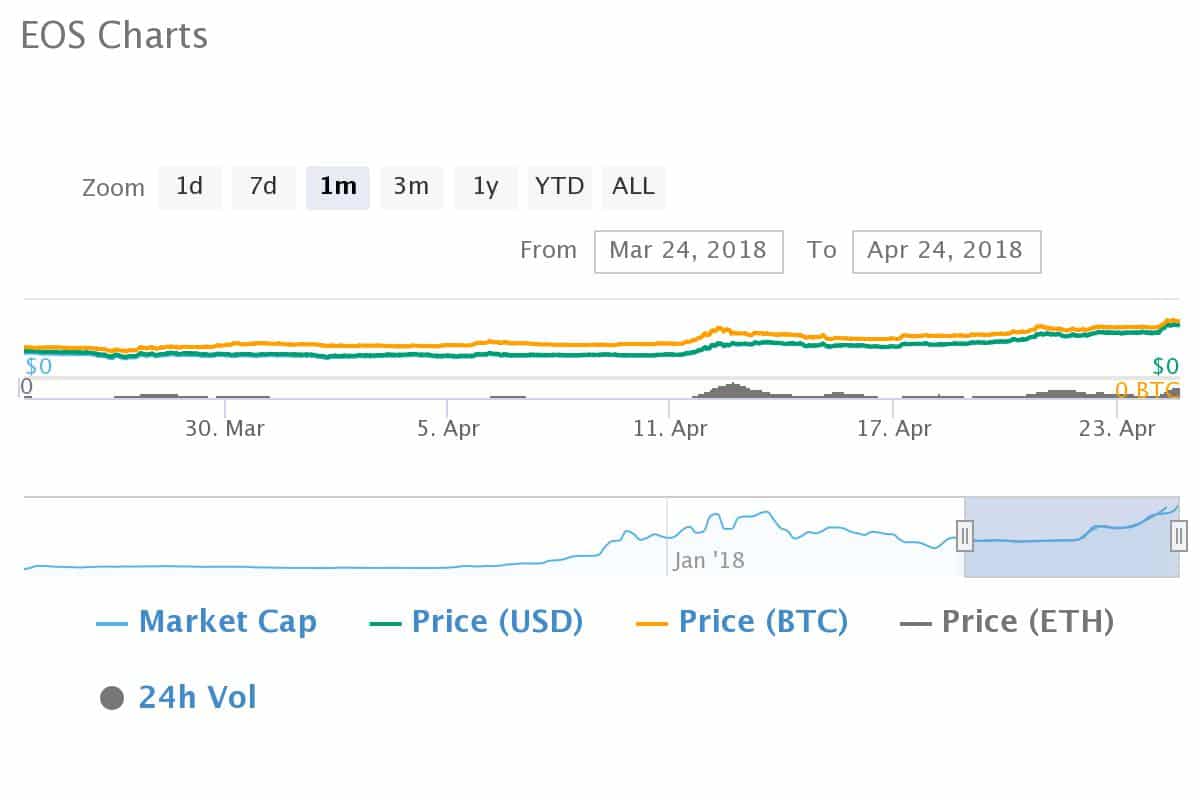
Task: Click the Jan '18 navigator marker
Action: click(709, 560)
